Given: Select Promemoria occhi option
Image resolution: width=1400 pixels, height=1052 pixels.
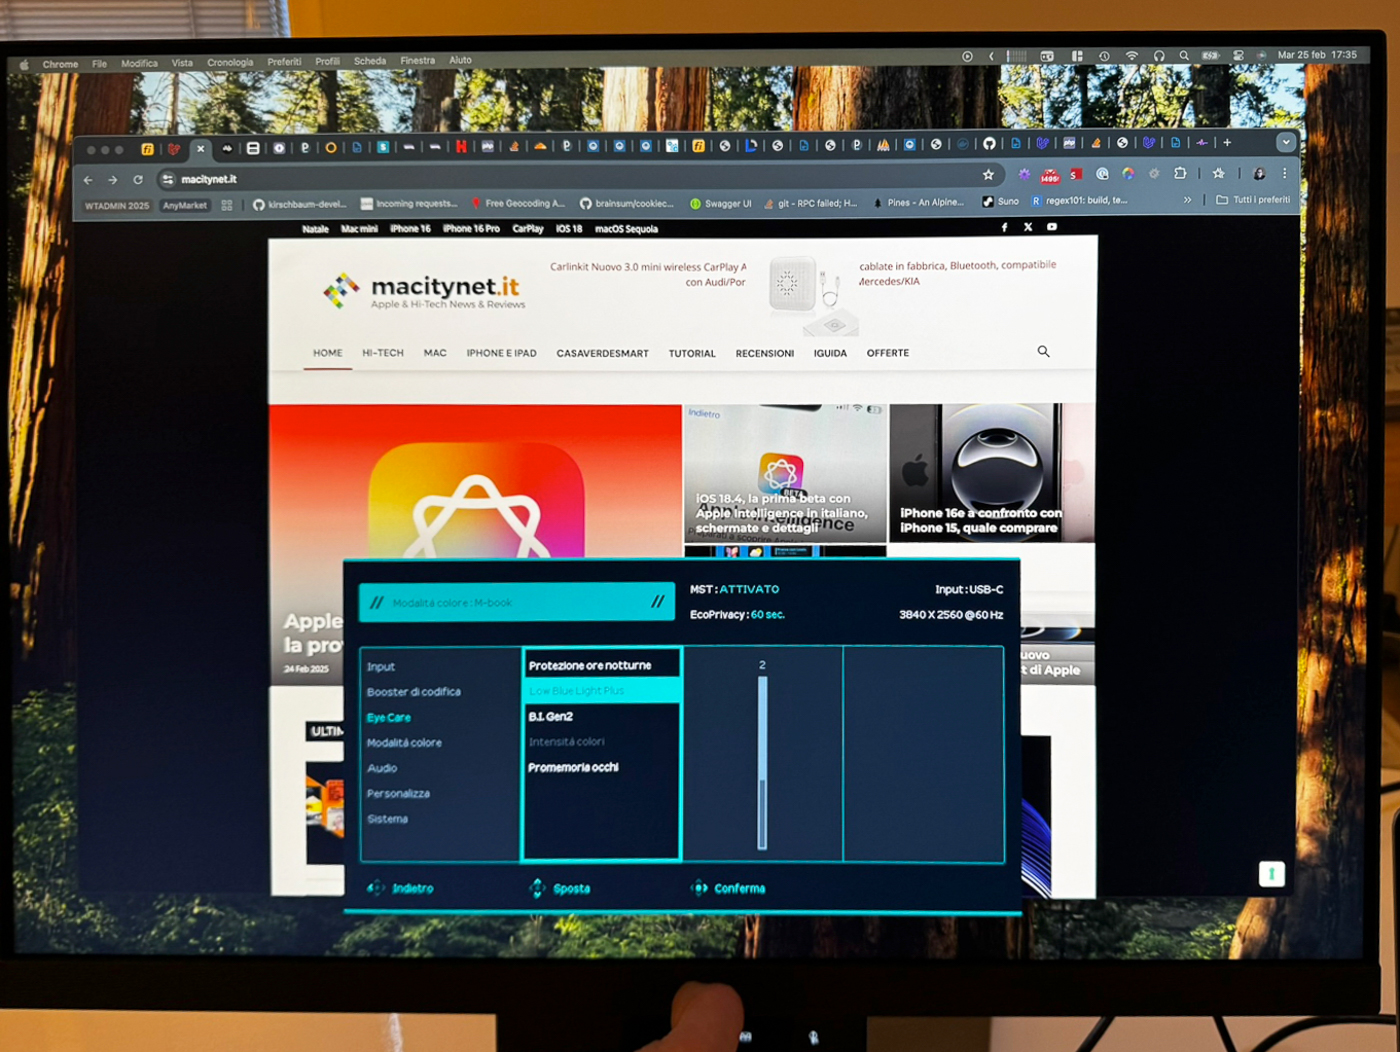Looking at the screenshot, I should (x=573, y=768).
